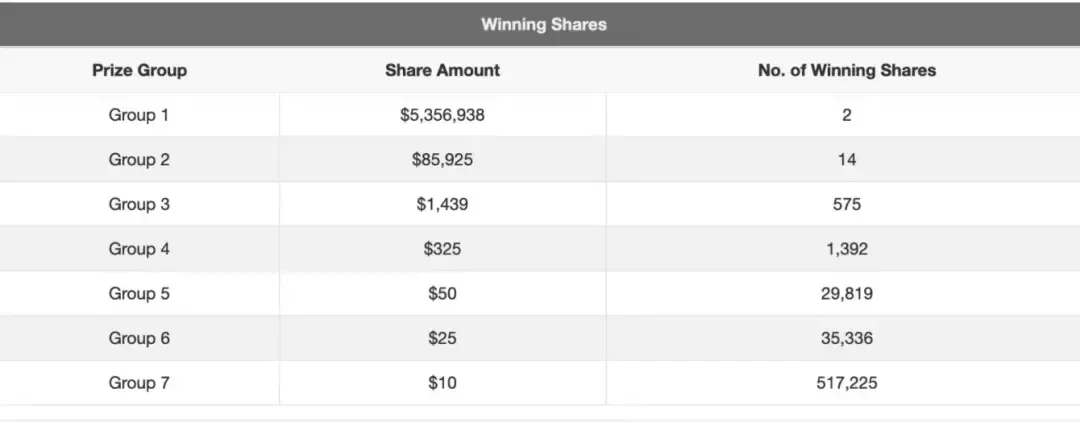
Task: Click the $5,356,938 share amount
Action: [x=442, y=115]
